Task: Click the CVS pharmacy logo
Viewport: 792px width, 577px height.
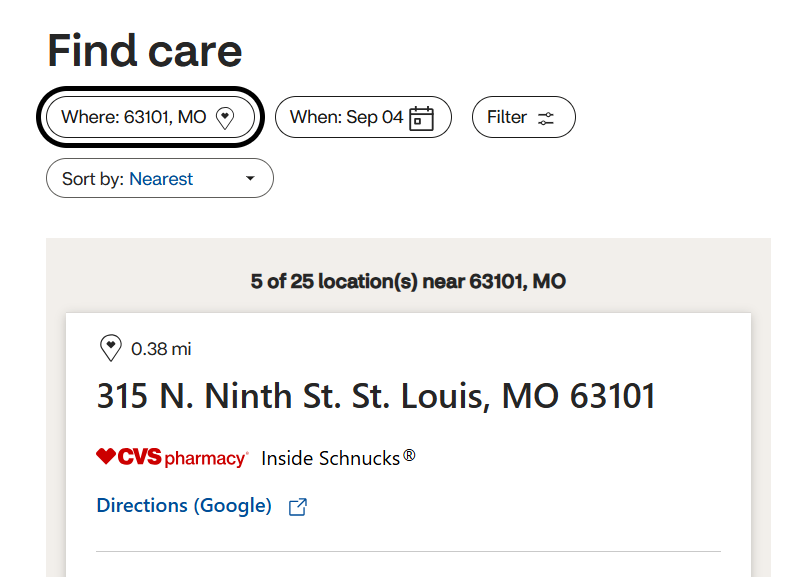Action: (172, 457)
